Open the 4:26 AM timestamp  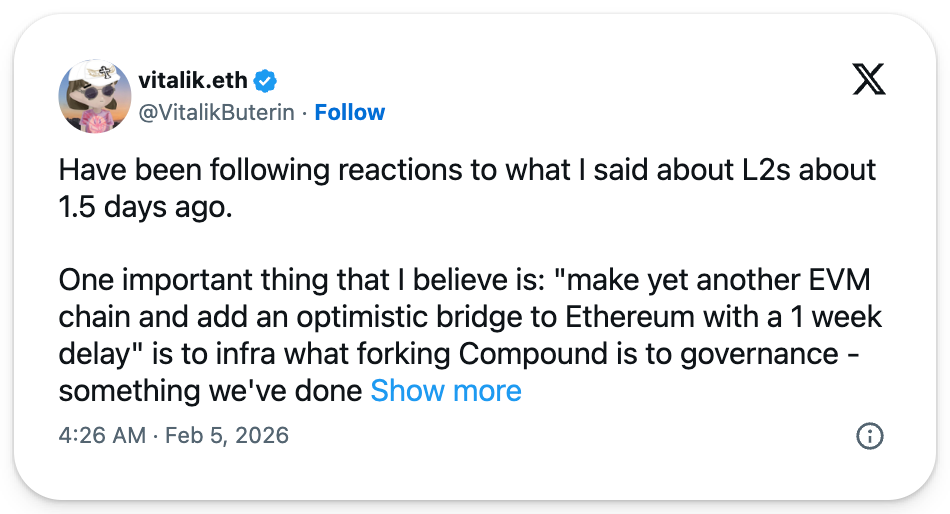[101, 435]
